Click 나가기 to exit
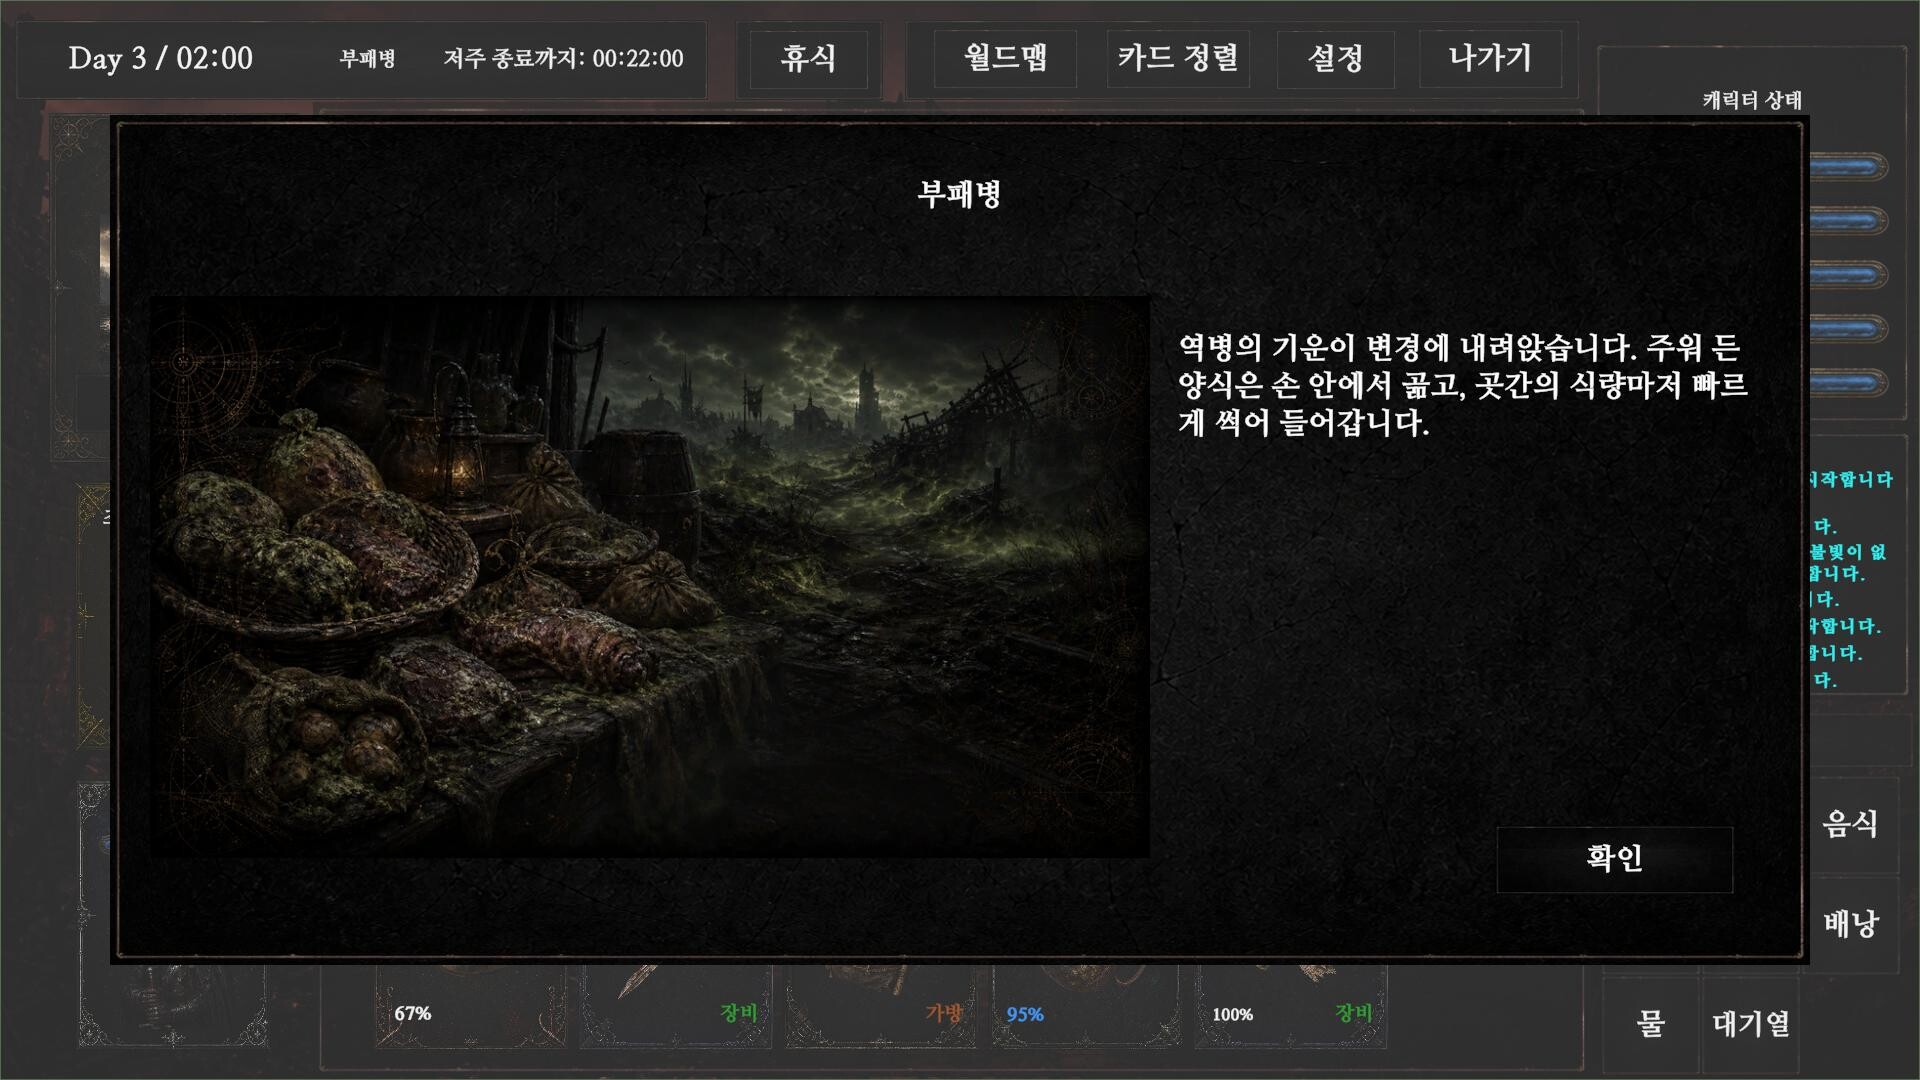 click(x=1490, y=58)
